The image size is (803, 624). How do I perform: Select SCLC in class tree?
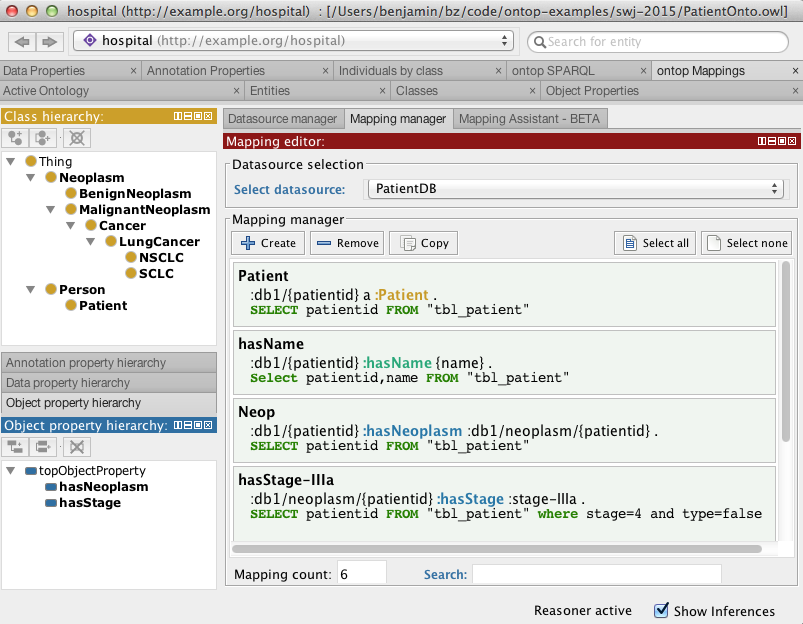[x=156, y=274]
